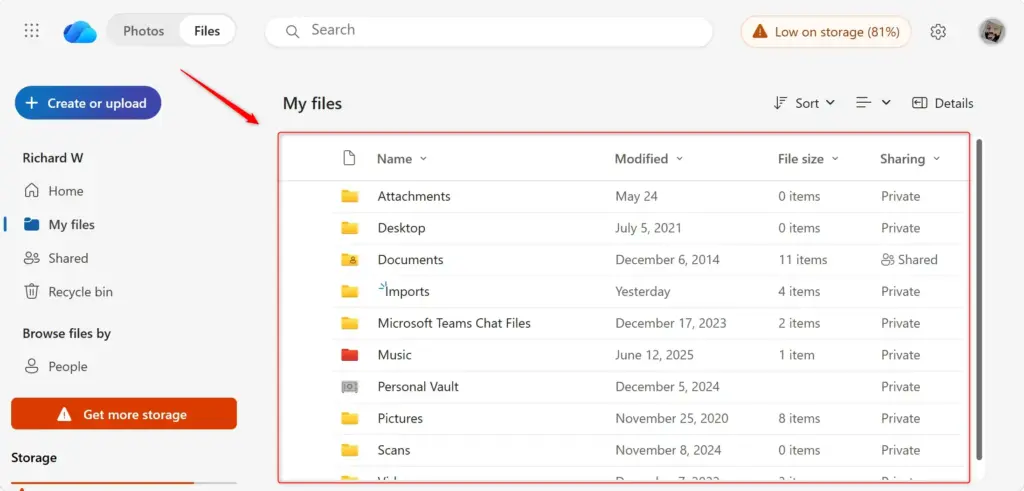Image resolution: width=1024 pixels, height=491 pixels.
Task: Switch to the Photos tab
Action: (x=144, y=31)
